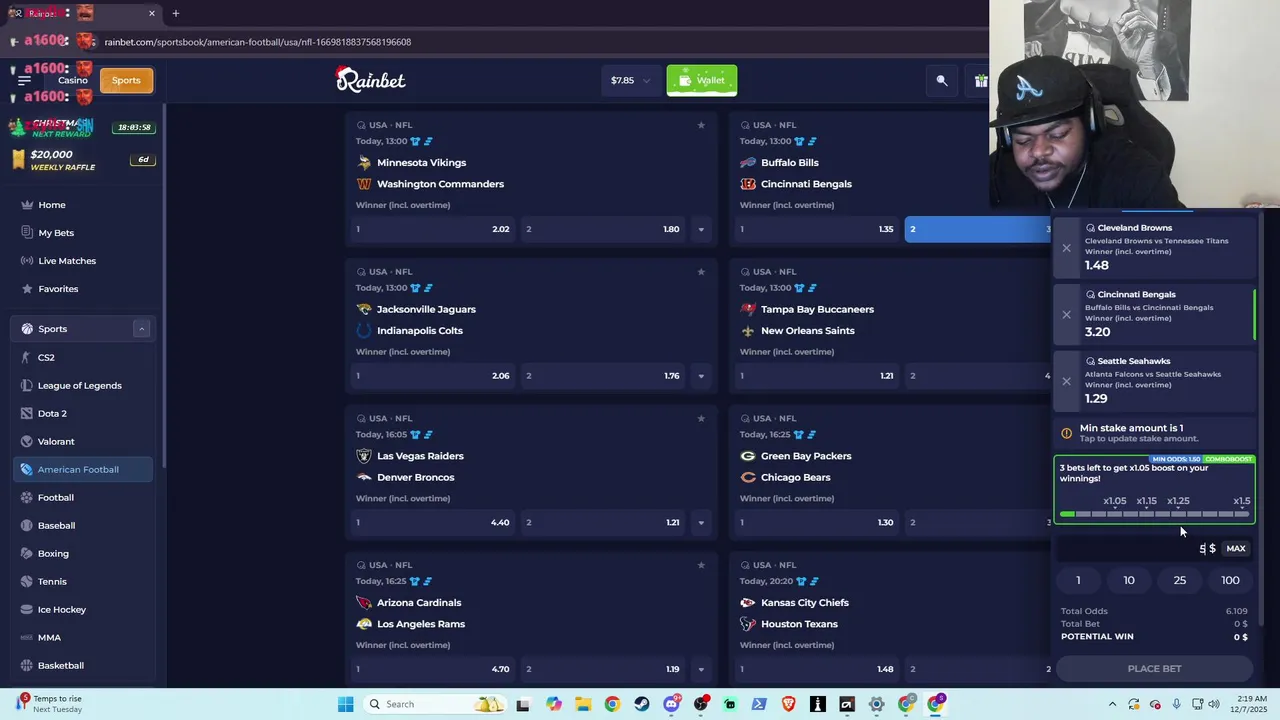The image size is (1280, 720).
Task: Expand more markets for Raiders vs Broncos
Action: (x=701, y=522)
